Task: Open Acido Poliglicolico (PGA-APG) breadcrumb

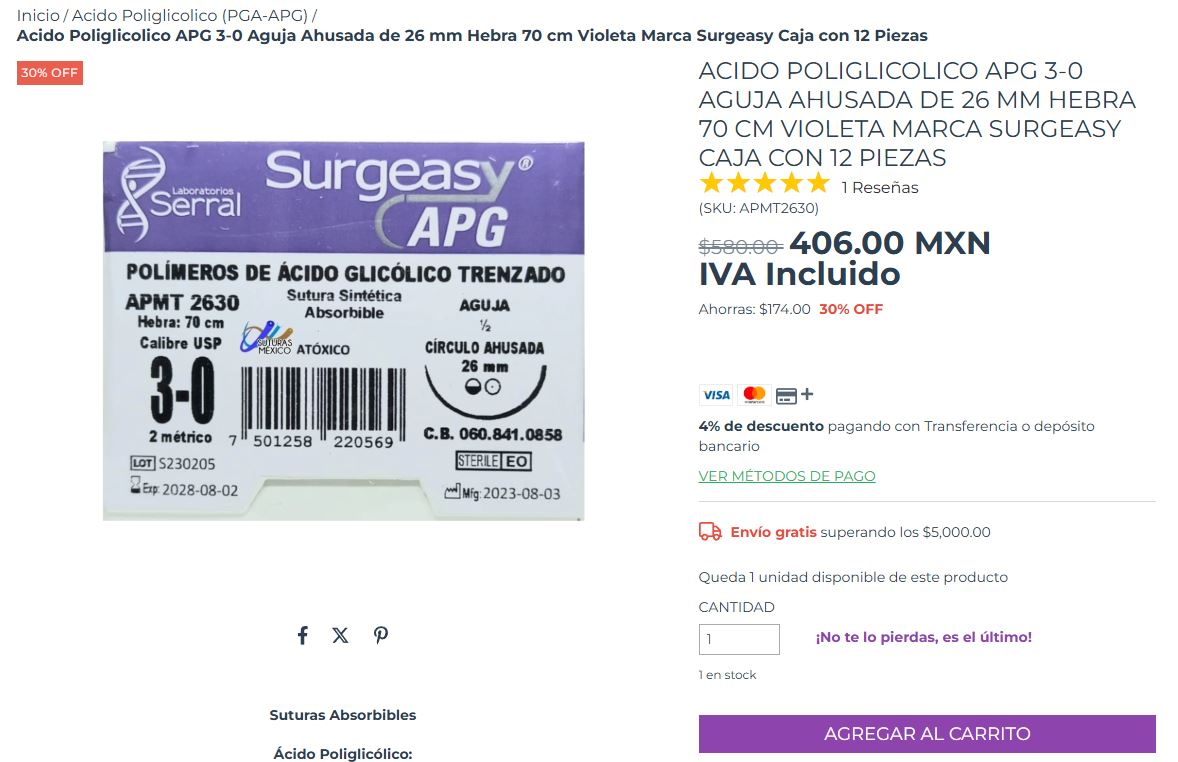Action: tap(190, 15)
